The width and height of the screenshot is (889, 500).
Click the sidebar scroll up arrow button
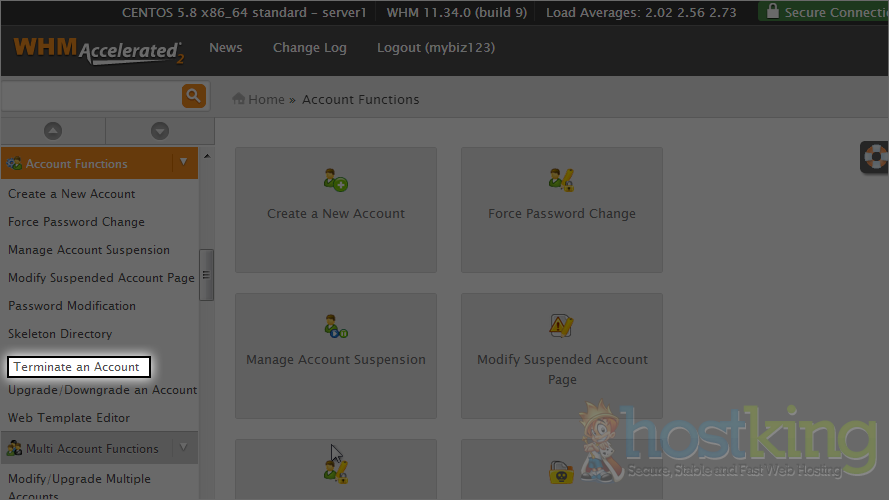pos(53,131)
